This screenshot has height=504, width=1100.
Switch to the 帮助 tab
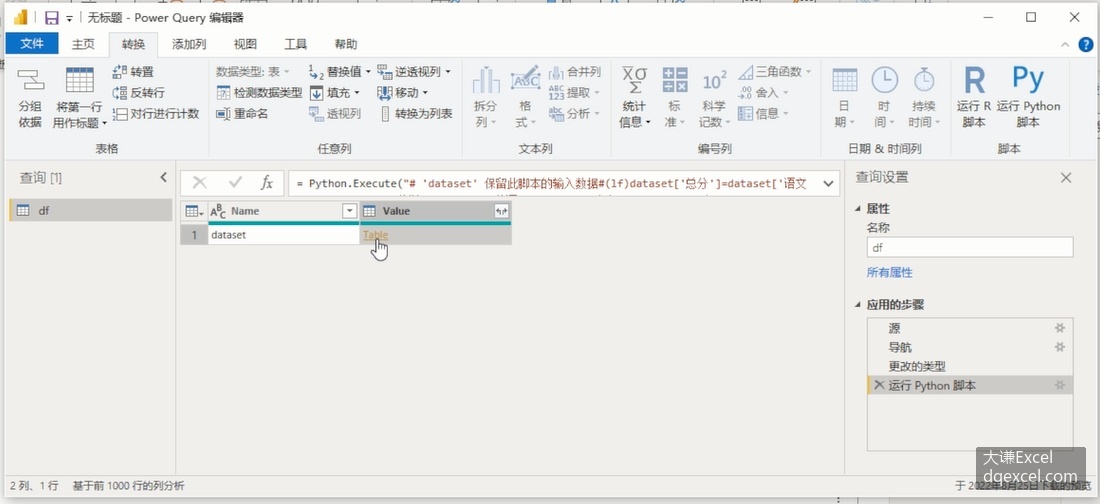345,44
